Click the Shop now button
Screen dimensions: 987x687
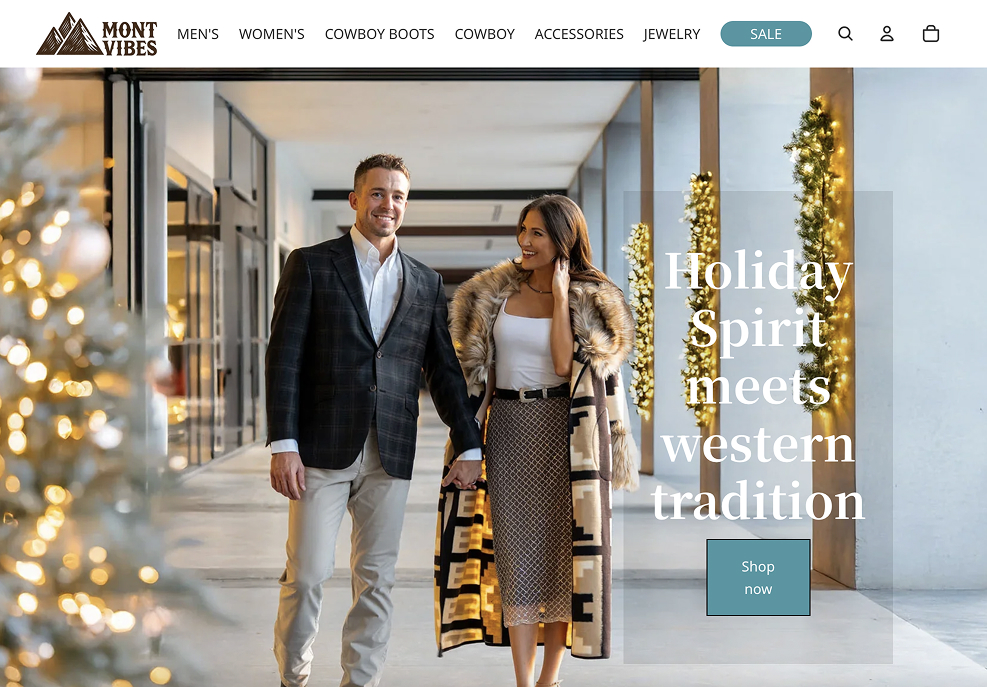(x=758, y=577)
